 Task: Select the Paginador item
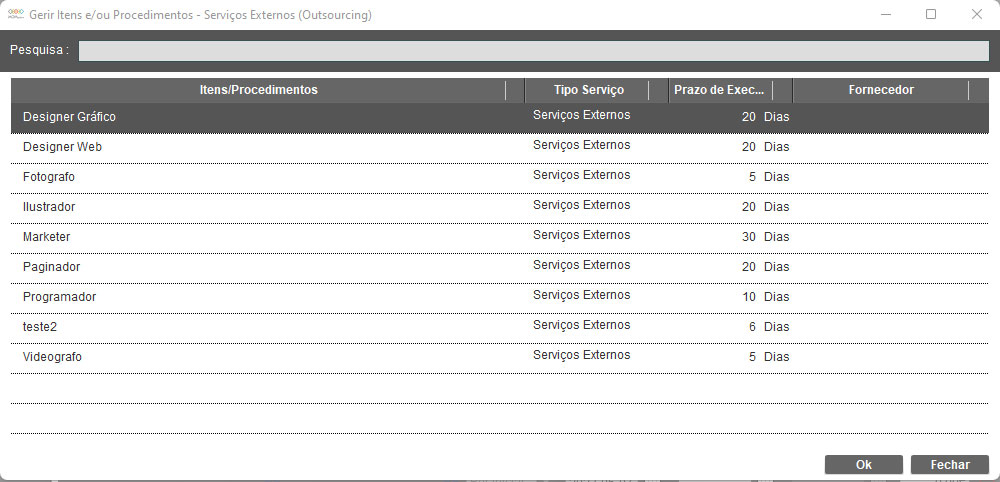point(52,267)
